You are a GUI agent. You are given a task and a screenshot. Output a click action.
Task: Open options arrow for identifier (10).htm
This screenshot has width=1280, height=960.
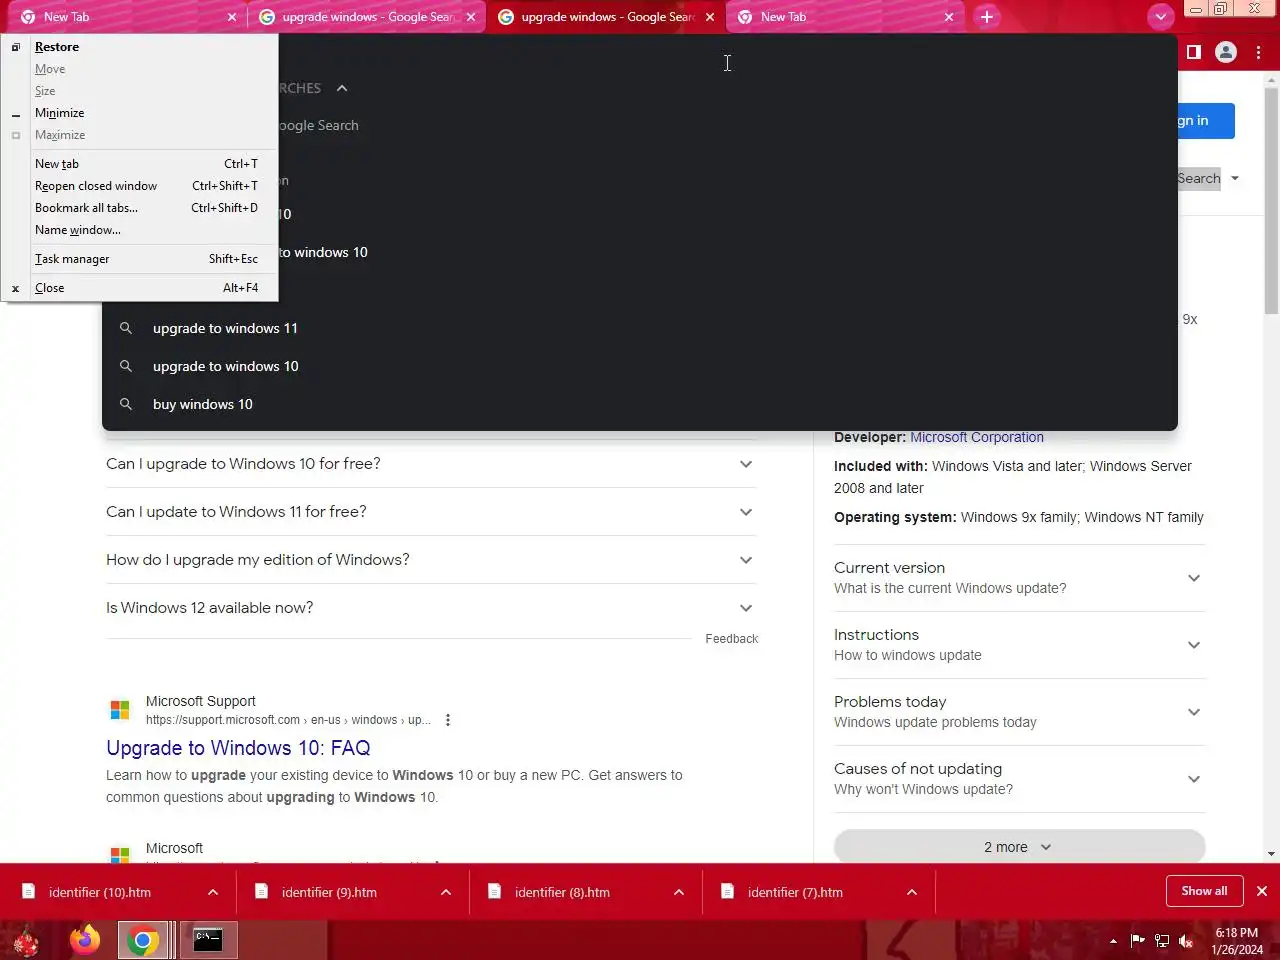pyautogui.click(x=213, y=892)
